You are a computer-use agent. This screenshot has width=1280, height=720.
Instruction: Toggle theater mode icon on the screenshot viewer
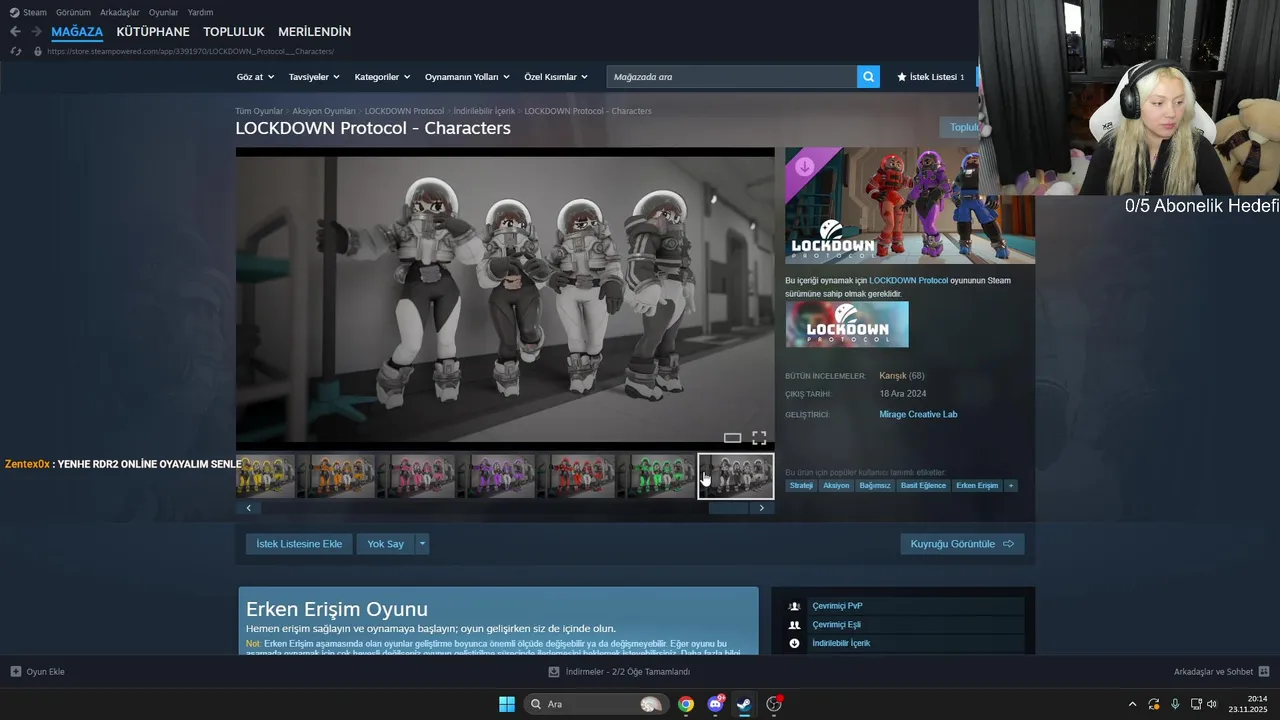(732, 438)
